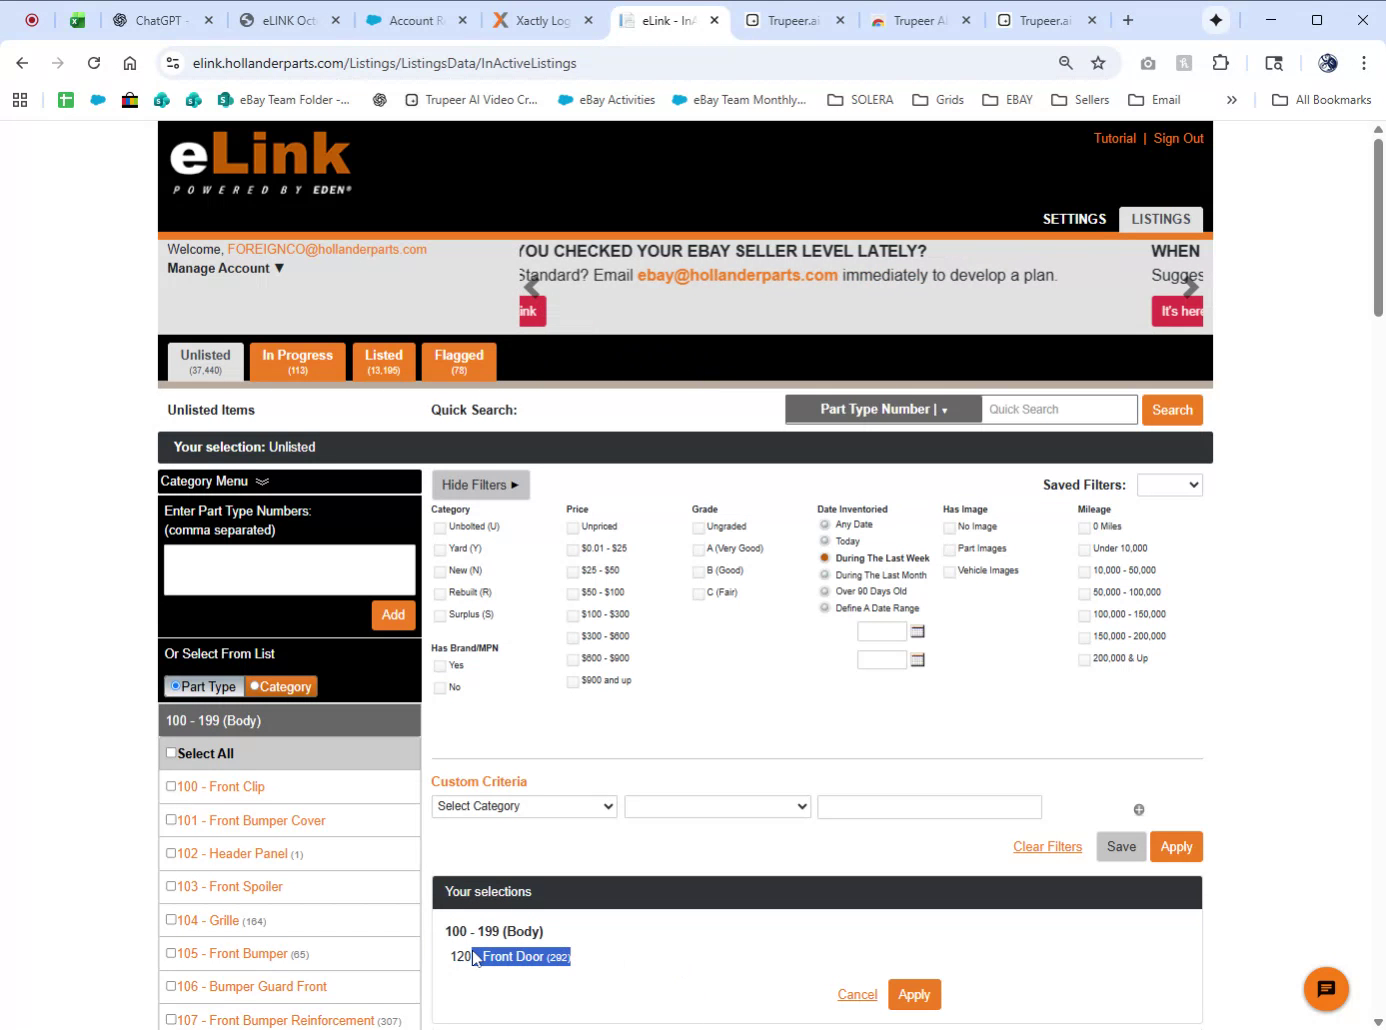1386x1030 pixels.
Task: Open the Gemini sparkle icon in title bar
Action: point(1216,20)
